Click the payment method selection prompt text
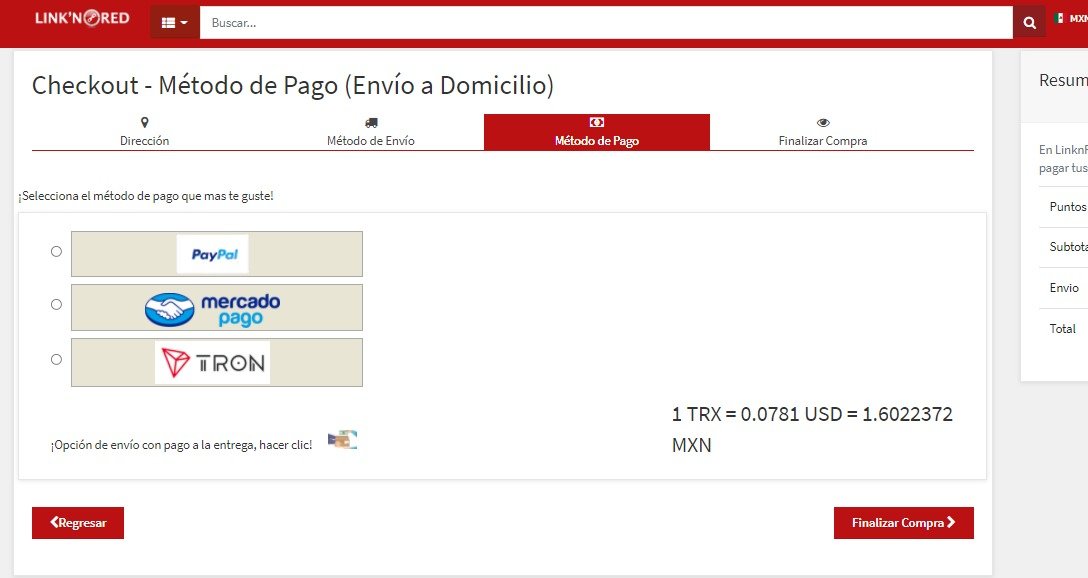 146,196
